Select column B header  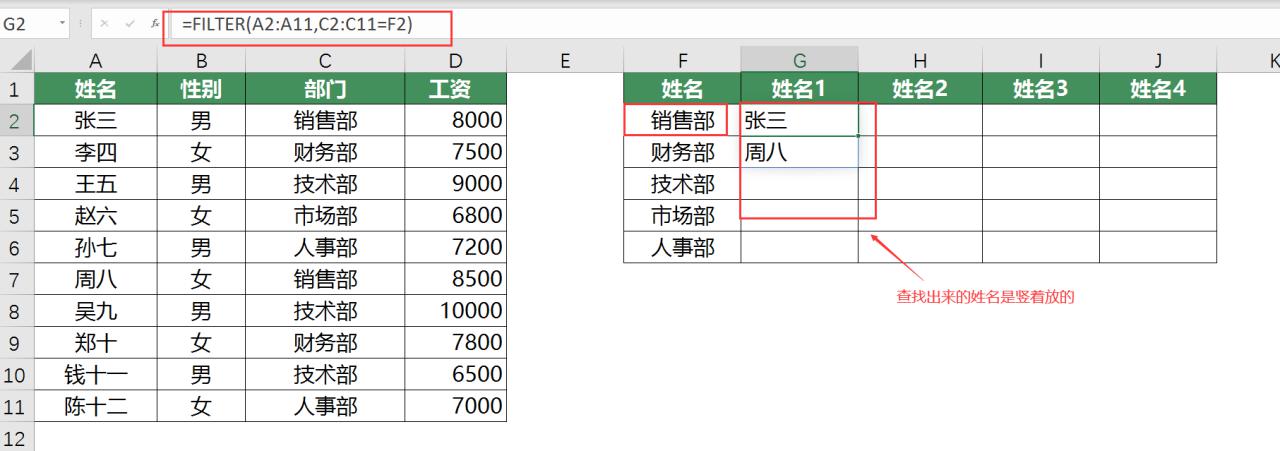tap(201, 60)
